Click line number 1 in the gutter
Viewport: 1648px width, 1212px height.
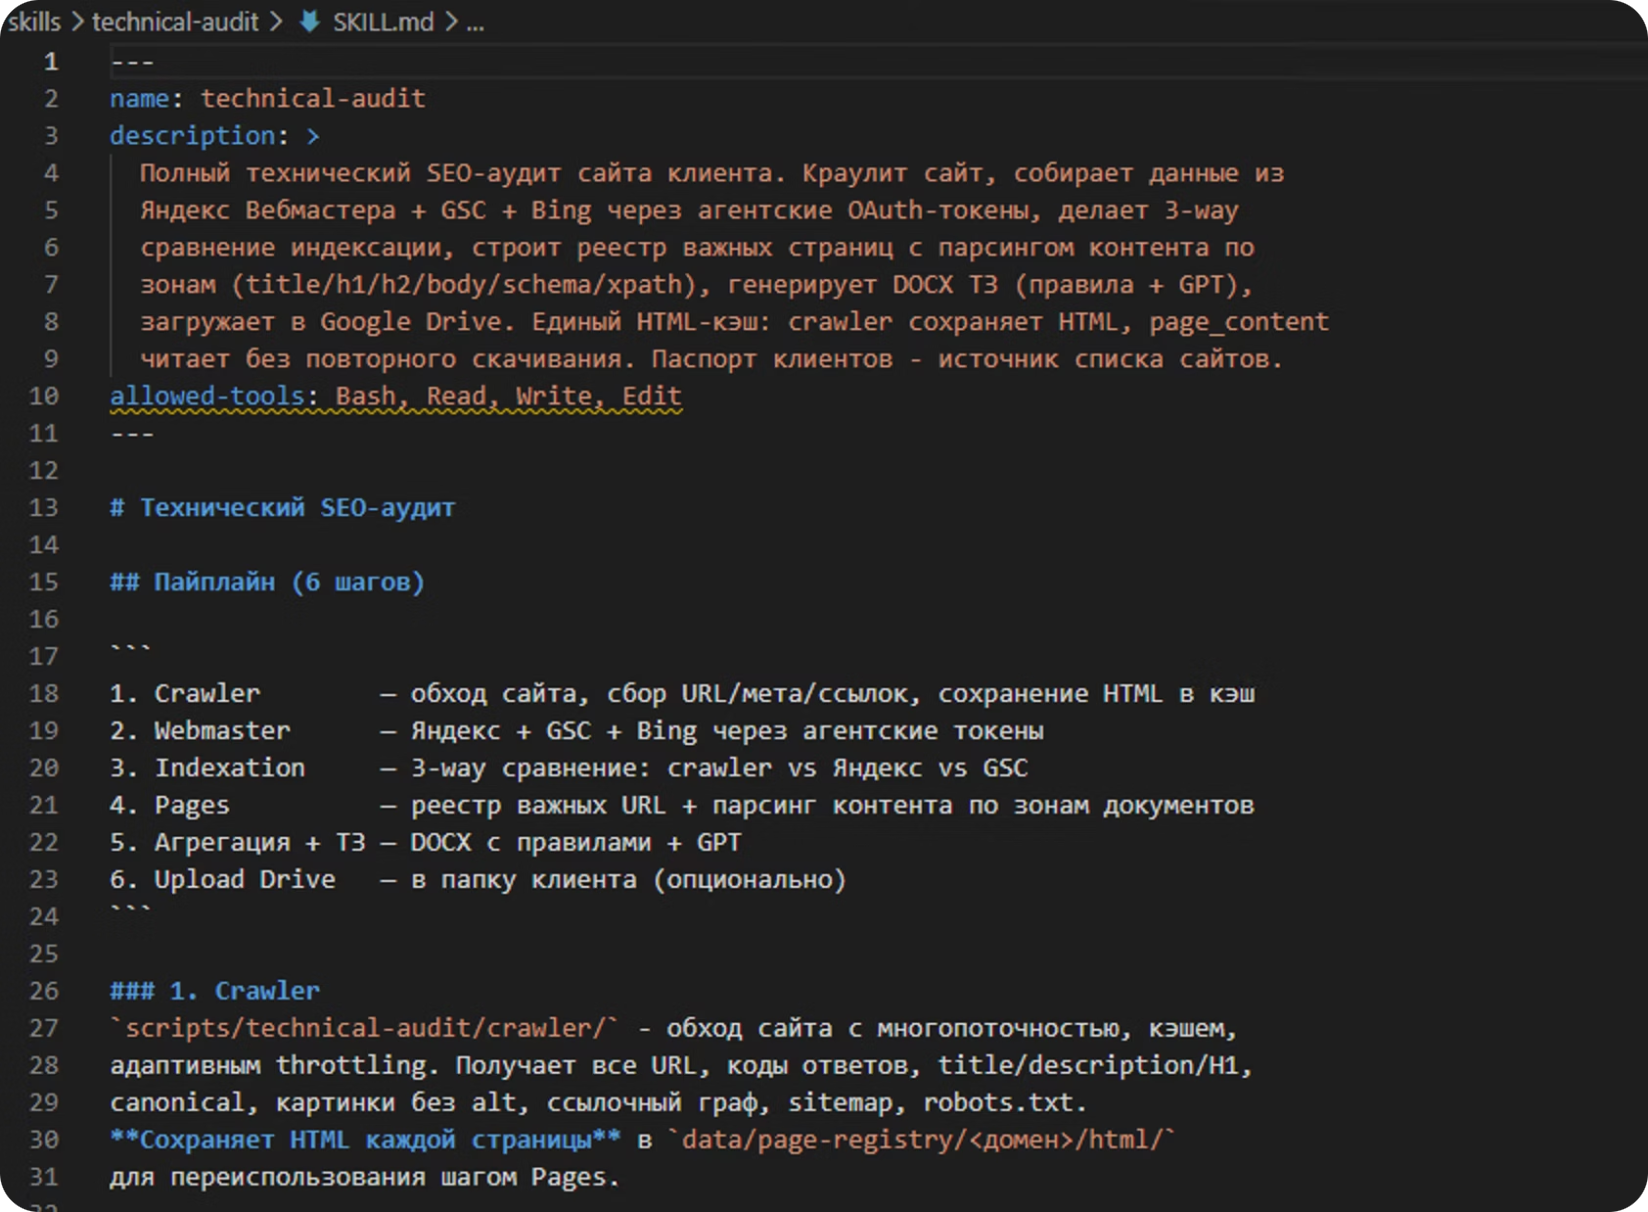coord(50,61)
